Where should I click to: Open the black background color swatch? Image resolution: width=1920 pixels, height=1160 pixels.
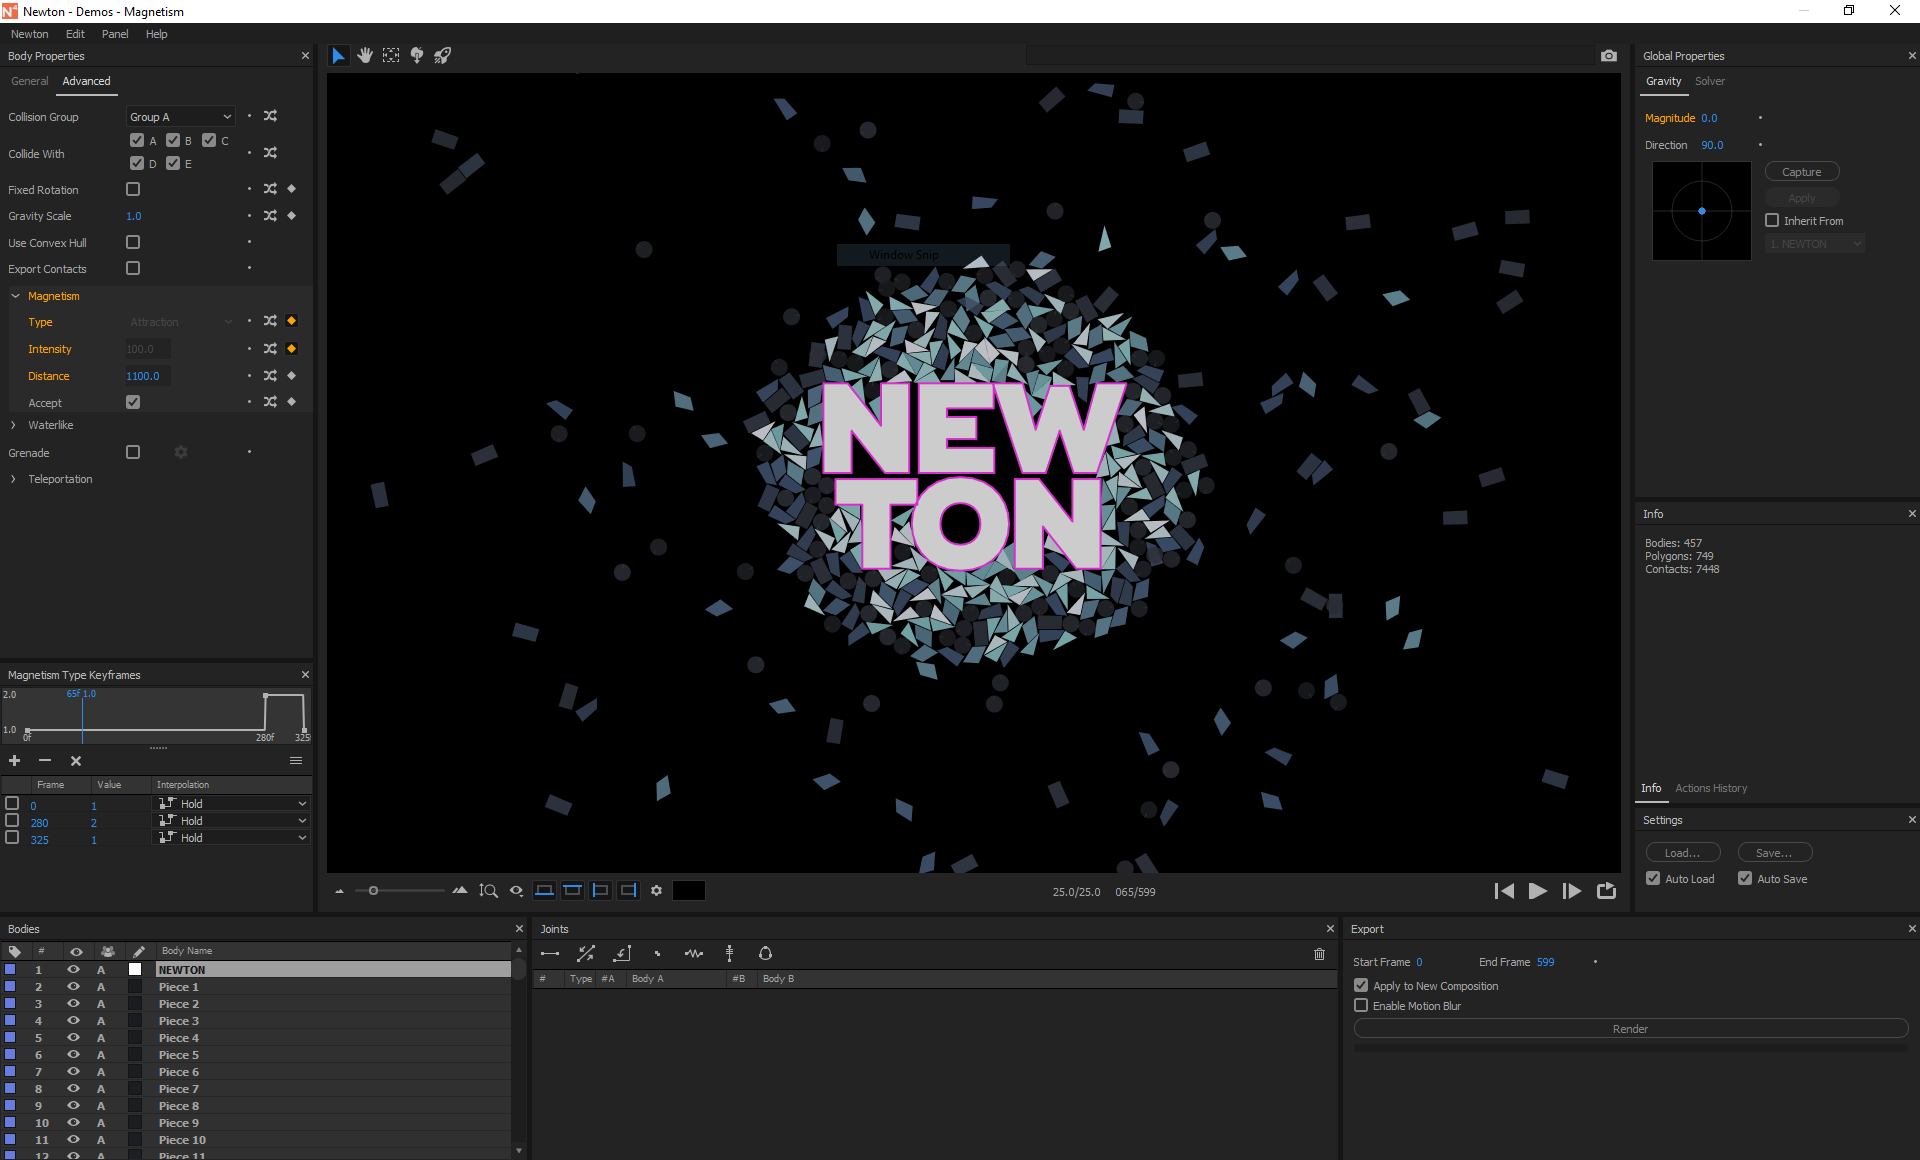coord(689,891)
